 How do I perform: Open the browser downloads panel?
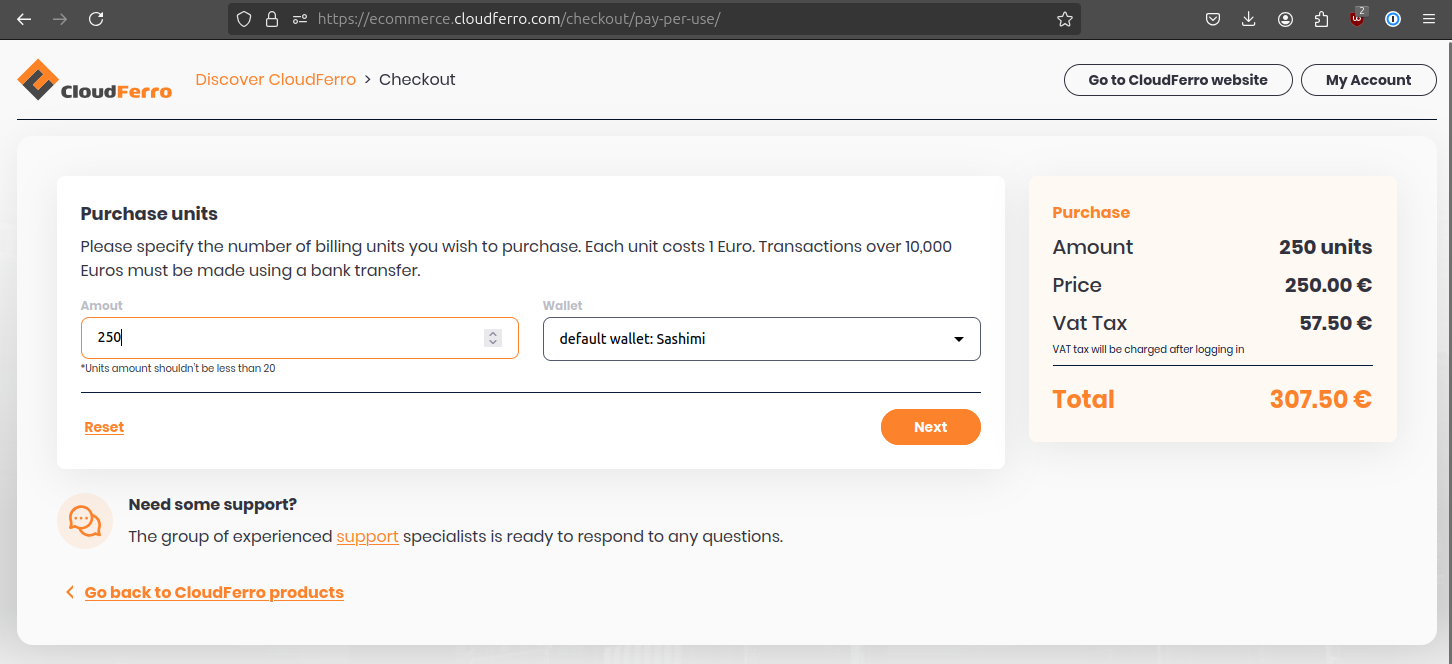(1248, 19)
